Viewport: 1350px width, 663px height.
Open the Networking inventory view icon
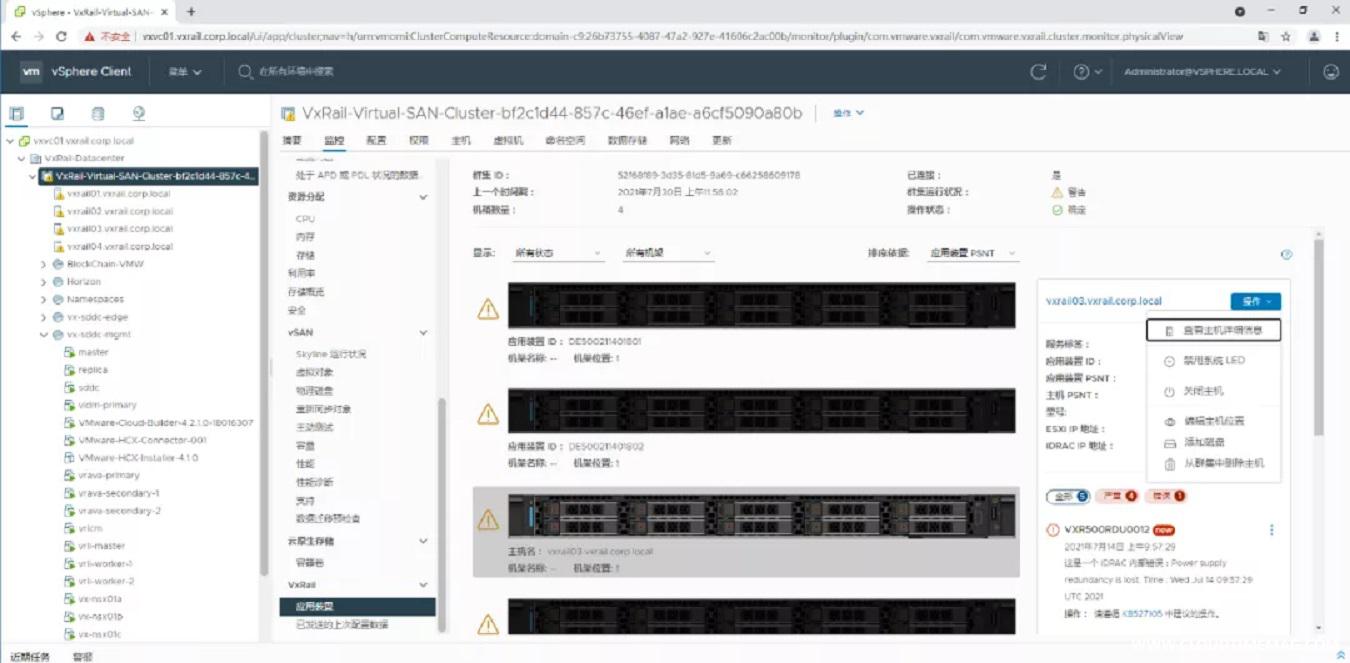[x=139, y=113]
